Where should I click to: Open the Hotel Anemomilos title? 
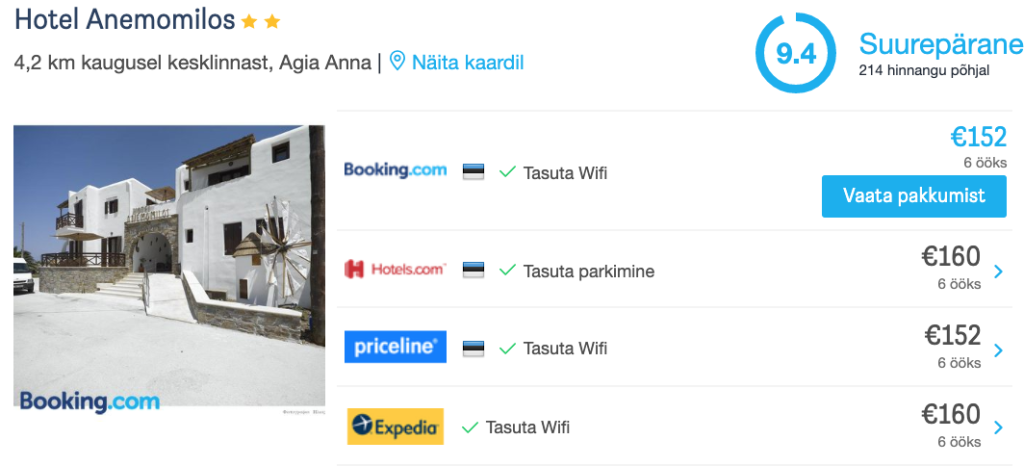125,19
